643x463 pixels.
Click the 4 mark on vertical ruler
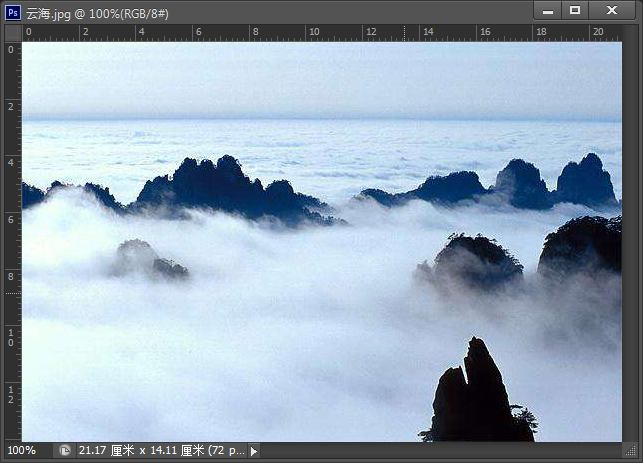click(11, 161)
